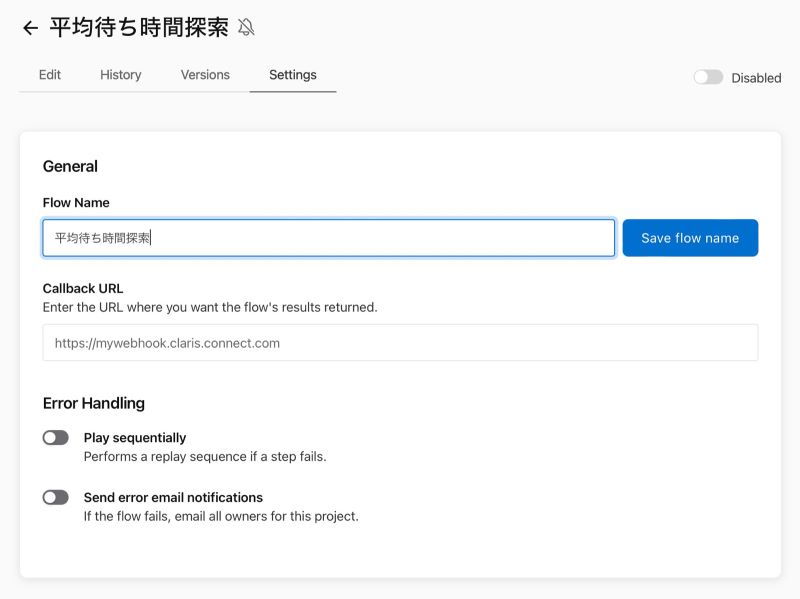Click the Disabled status label

pyautogui.click(x=756, y=78)
